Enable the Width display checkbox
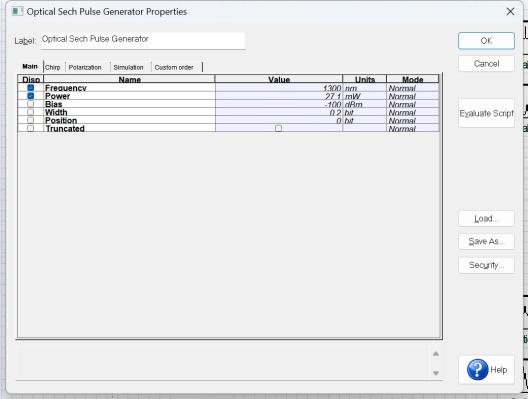This screenshot has width=528, height=399. [31, 112]
